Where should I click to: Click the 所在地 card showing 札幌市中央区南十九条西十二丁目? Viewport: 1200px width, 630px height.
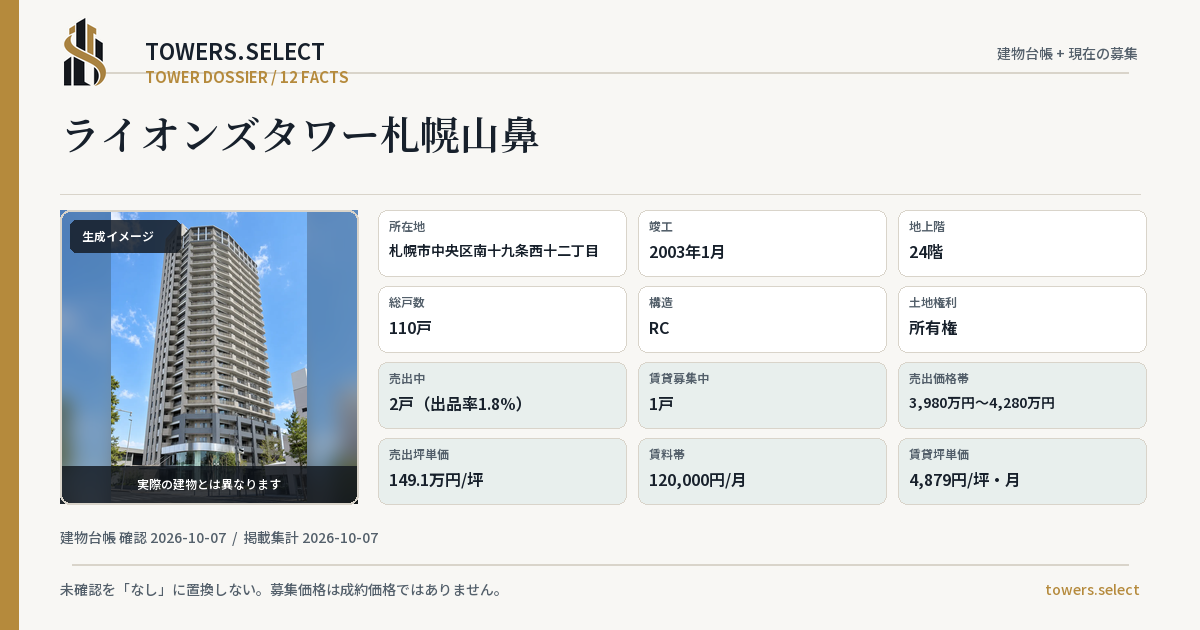(502, 243)
